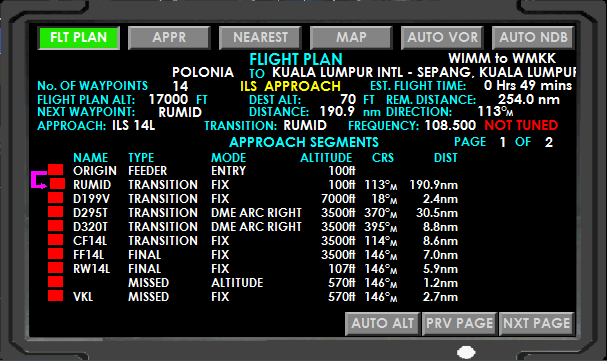This screenshot has height=361, width=607.
Task: Click the white oval knob on bezel
Action: [466, 352]
